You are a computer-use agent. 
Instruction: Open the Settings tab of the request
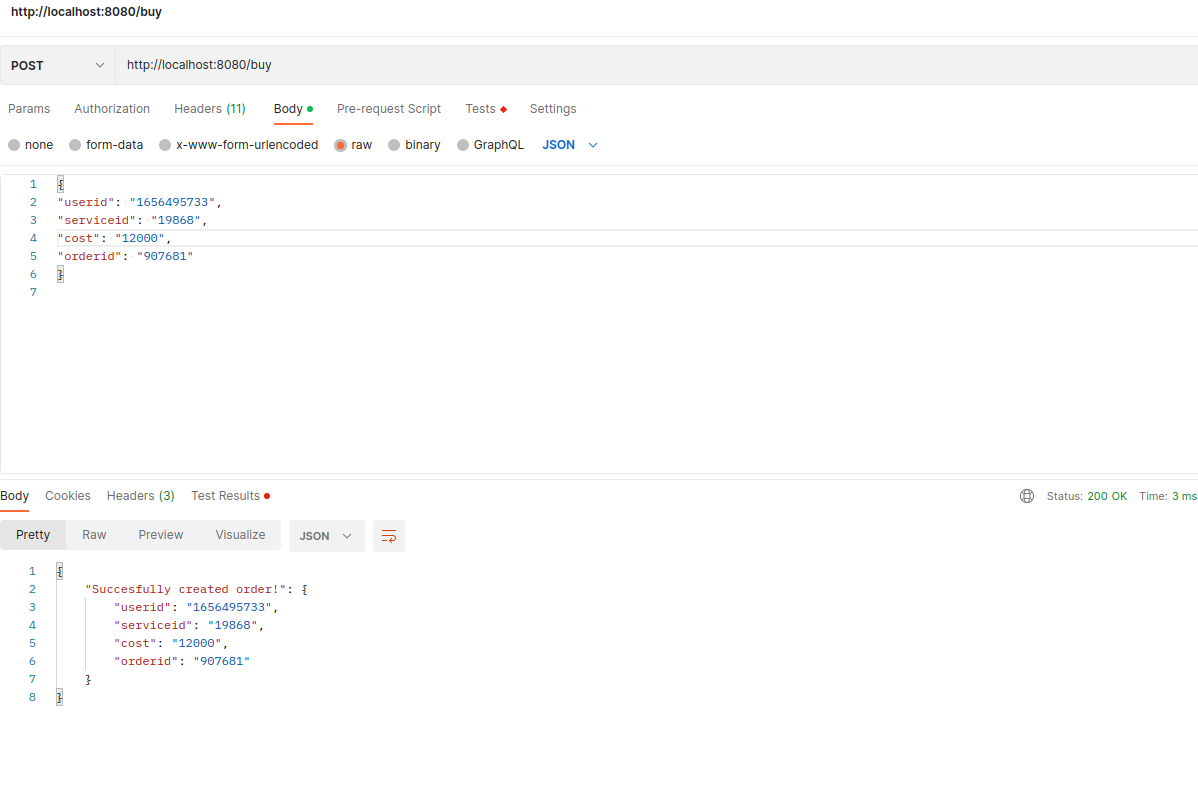[x=552, y=108]
